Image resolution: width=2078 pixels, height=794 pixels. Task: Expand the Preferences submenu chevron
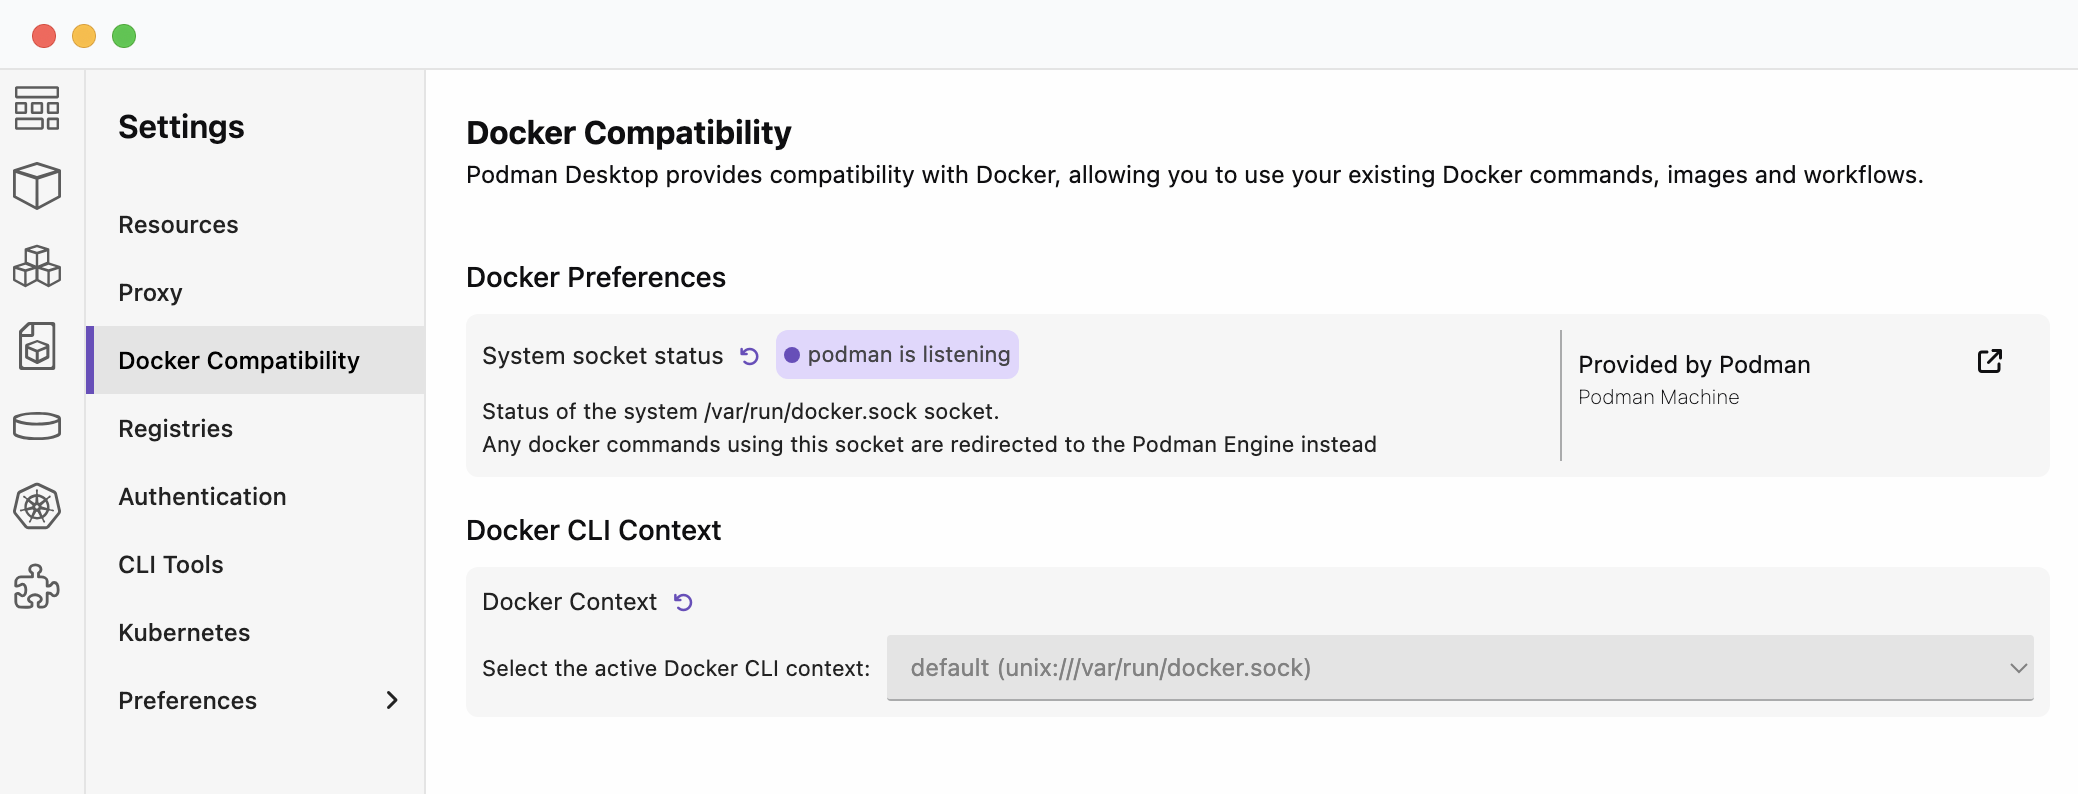pyautogui.click(x=392, y=700)
